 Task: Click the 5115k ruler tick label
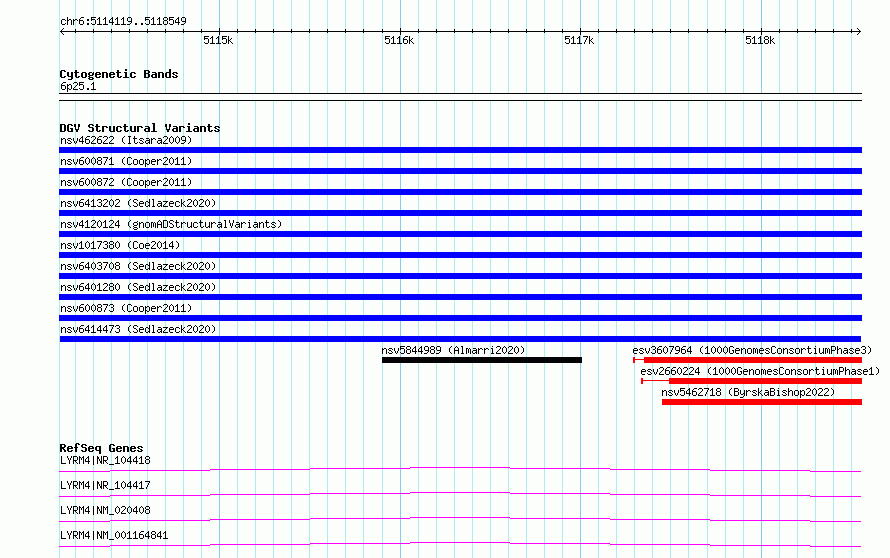pos(218,40)
